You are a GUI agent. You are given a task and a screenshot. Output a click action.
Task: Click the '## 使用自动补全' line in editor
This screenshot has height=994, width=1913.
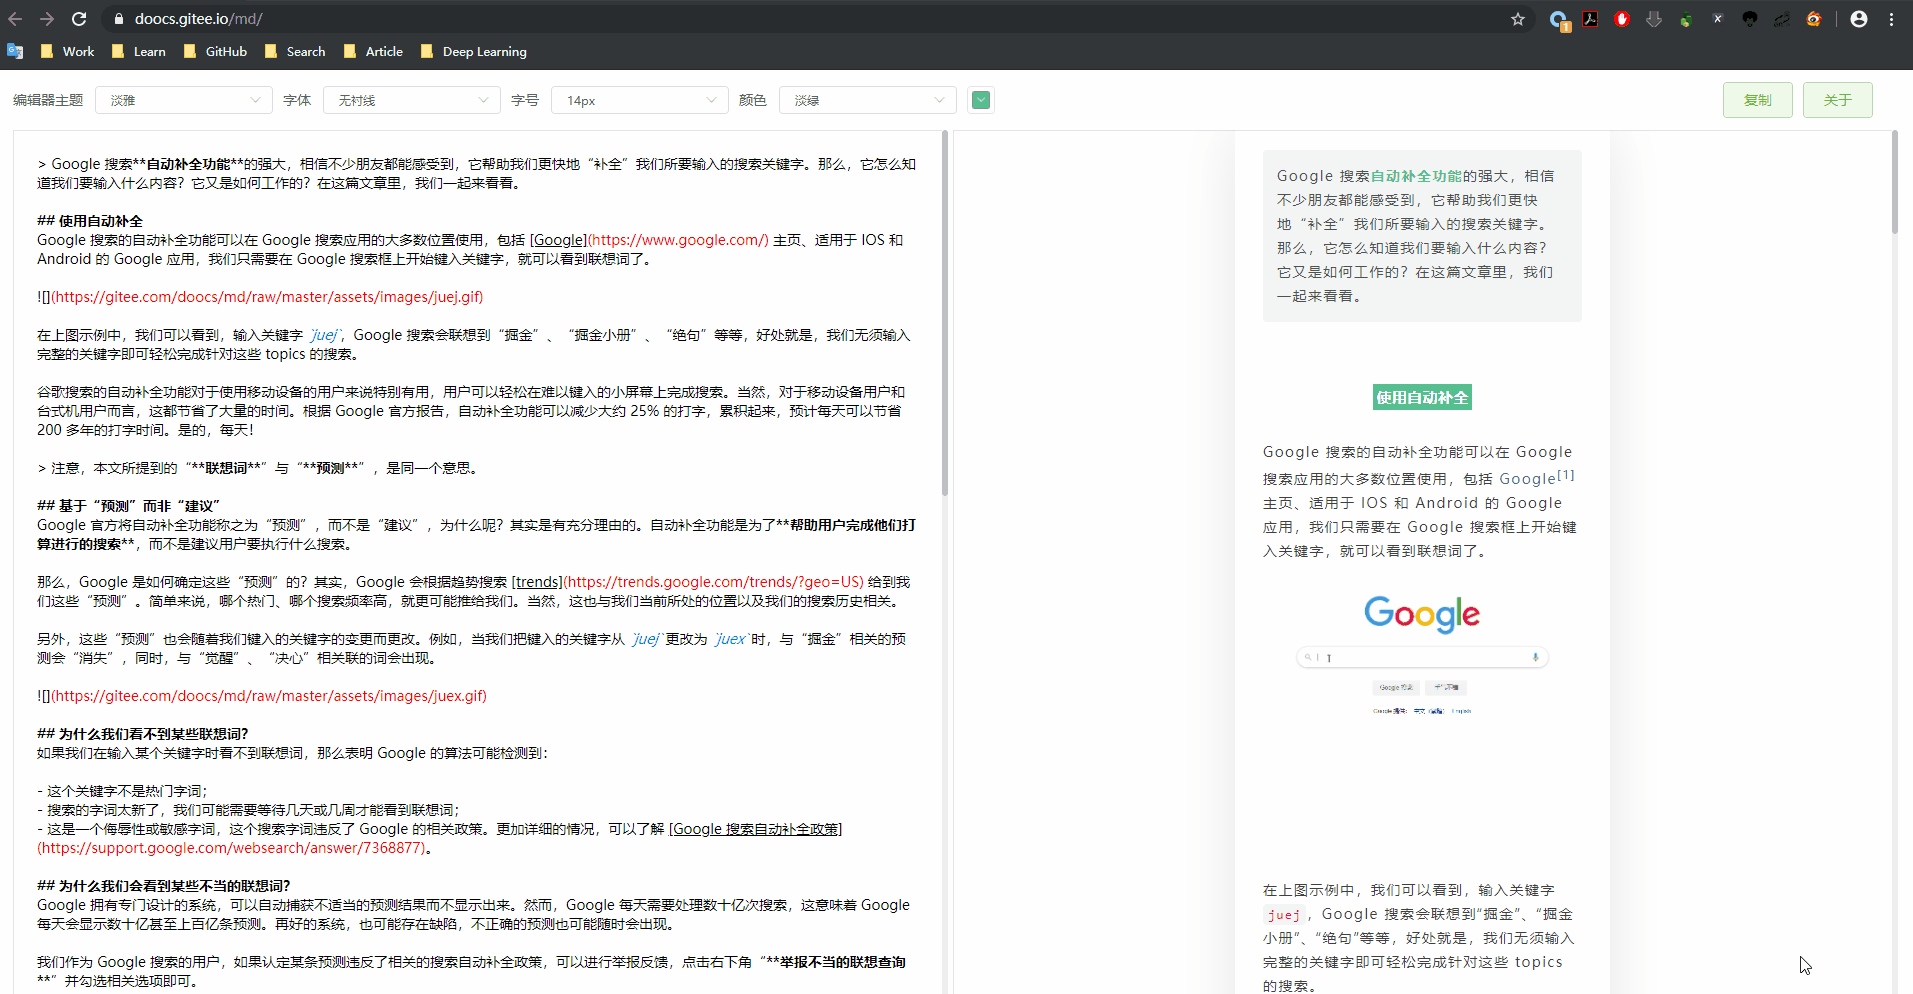tap(90, 221)
